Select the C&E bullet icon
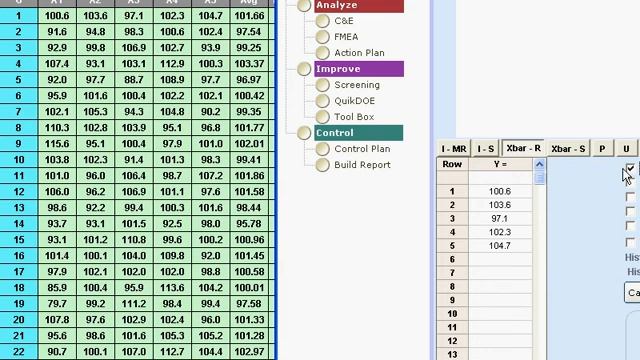This screenshot has height=360, width=640. click(322, 21)
